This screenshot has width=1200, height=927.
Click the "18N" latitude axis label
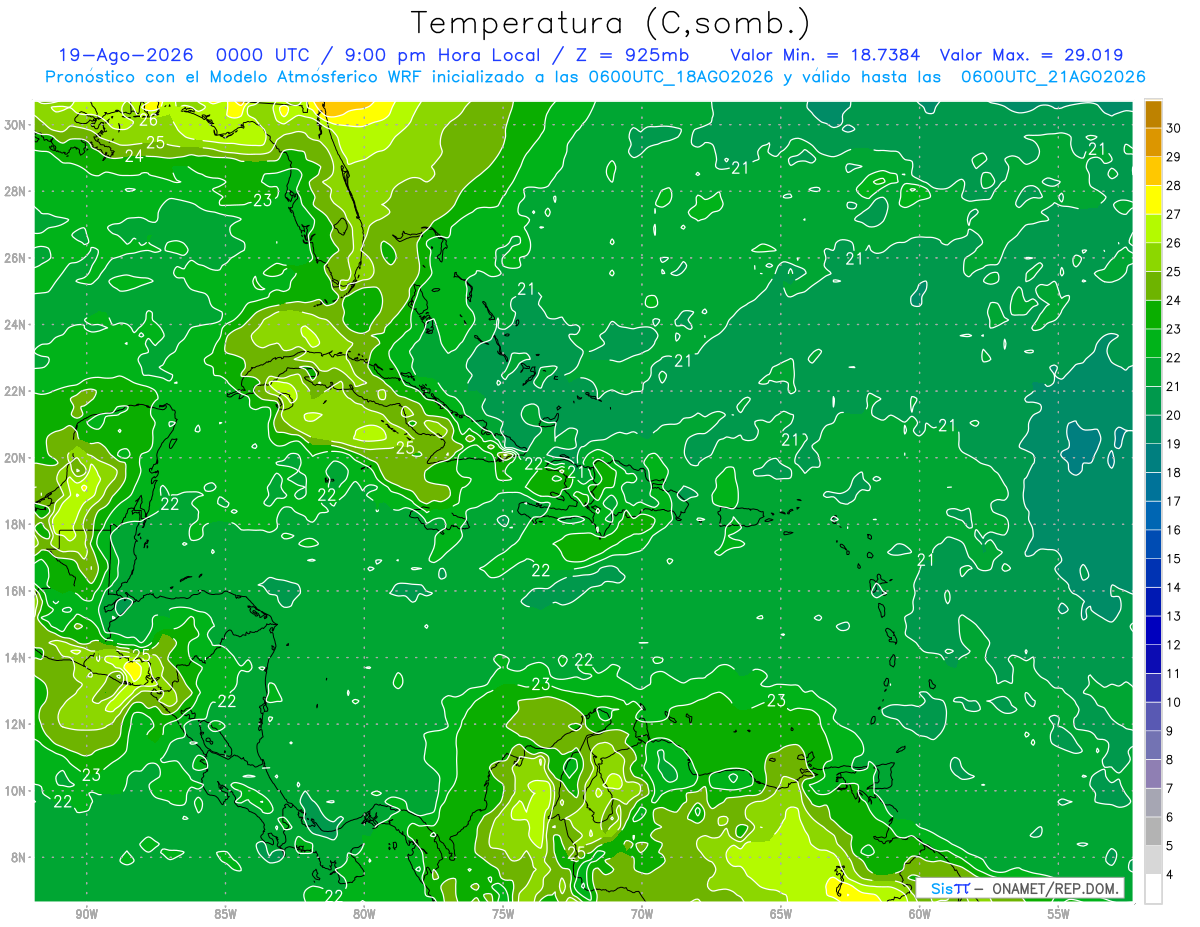point(17,524)
